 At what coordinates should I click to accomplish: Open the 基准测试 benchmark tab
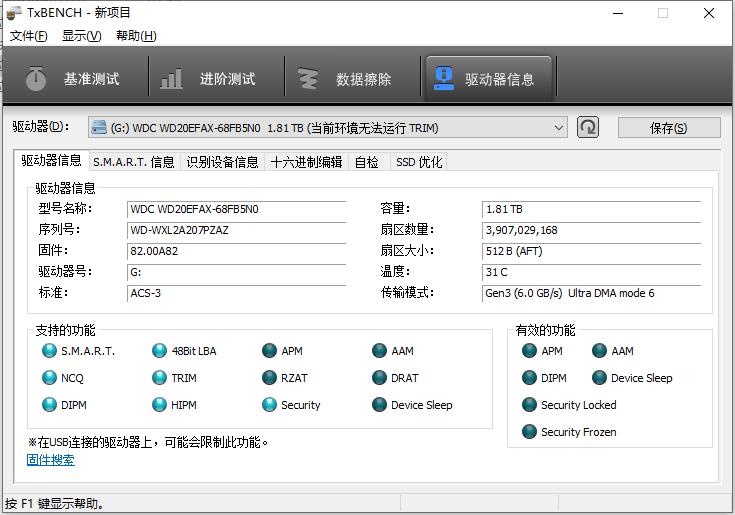click(x=75, y=78)
